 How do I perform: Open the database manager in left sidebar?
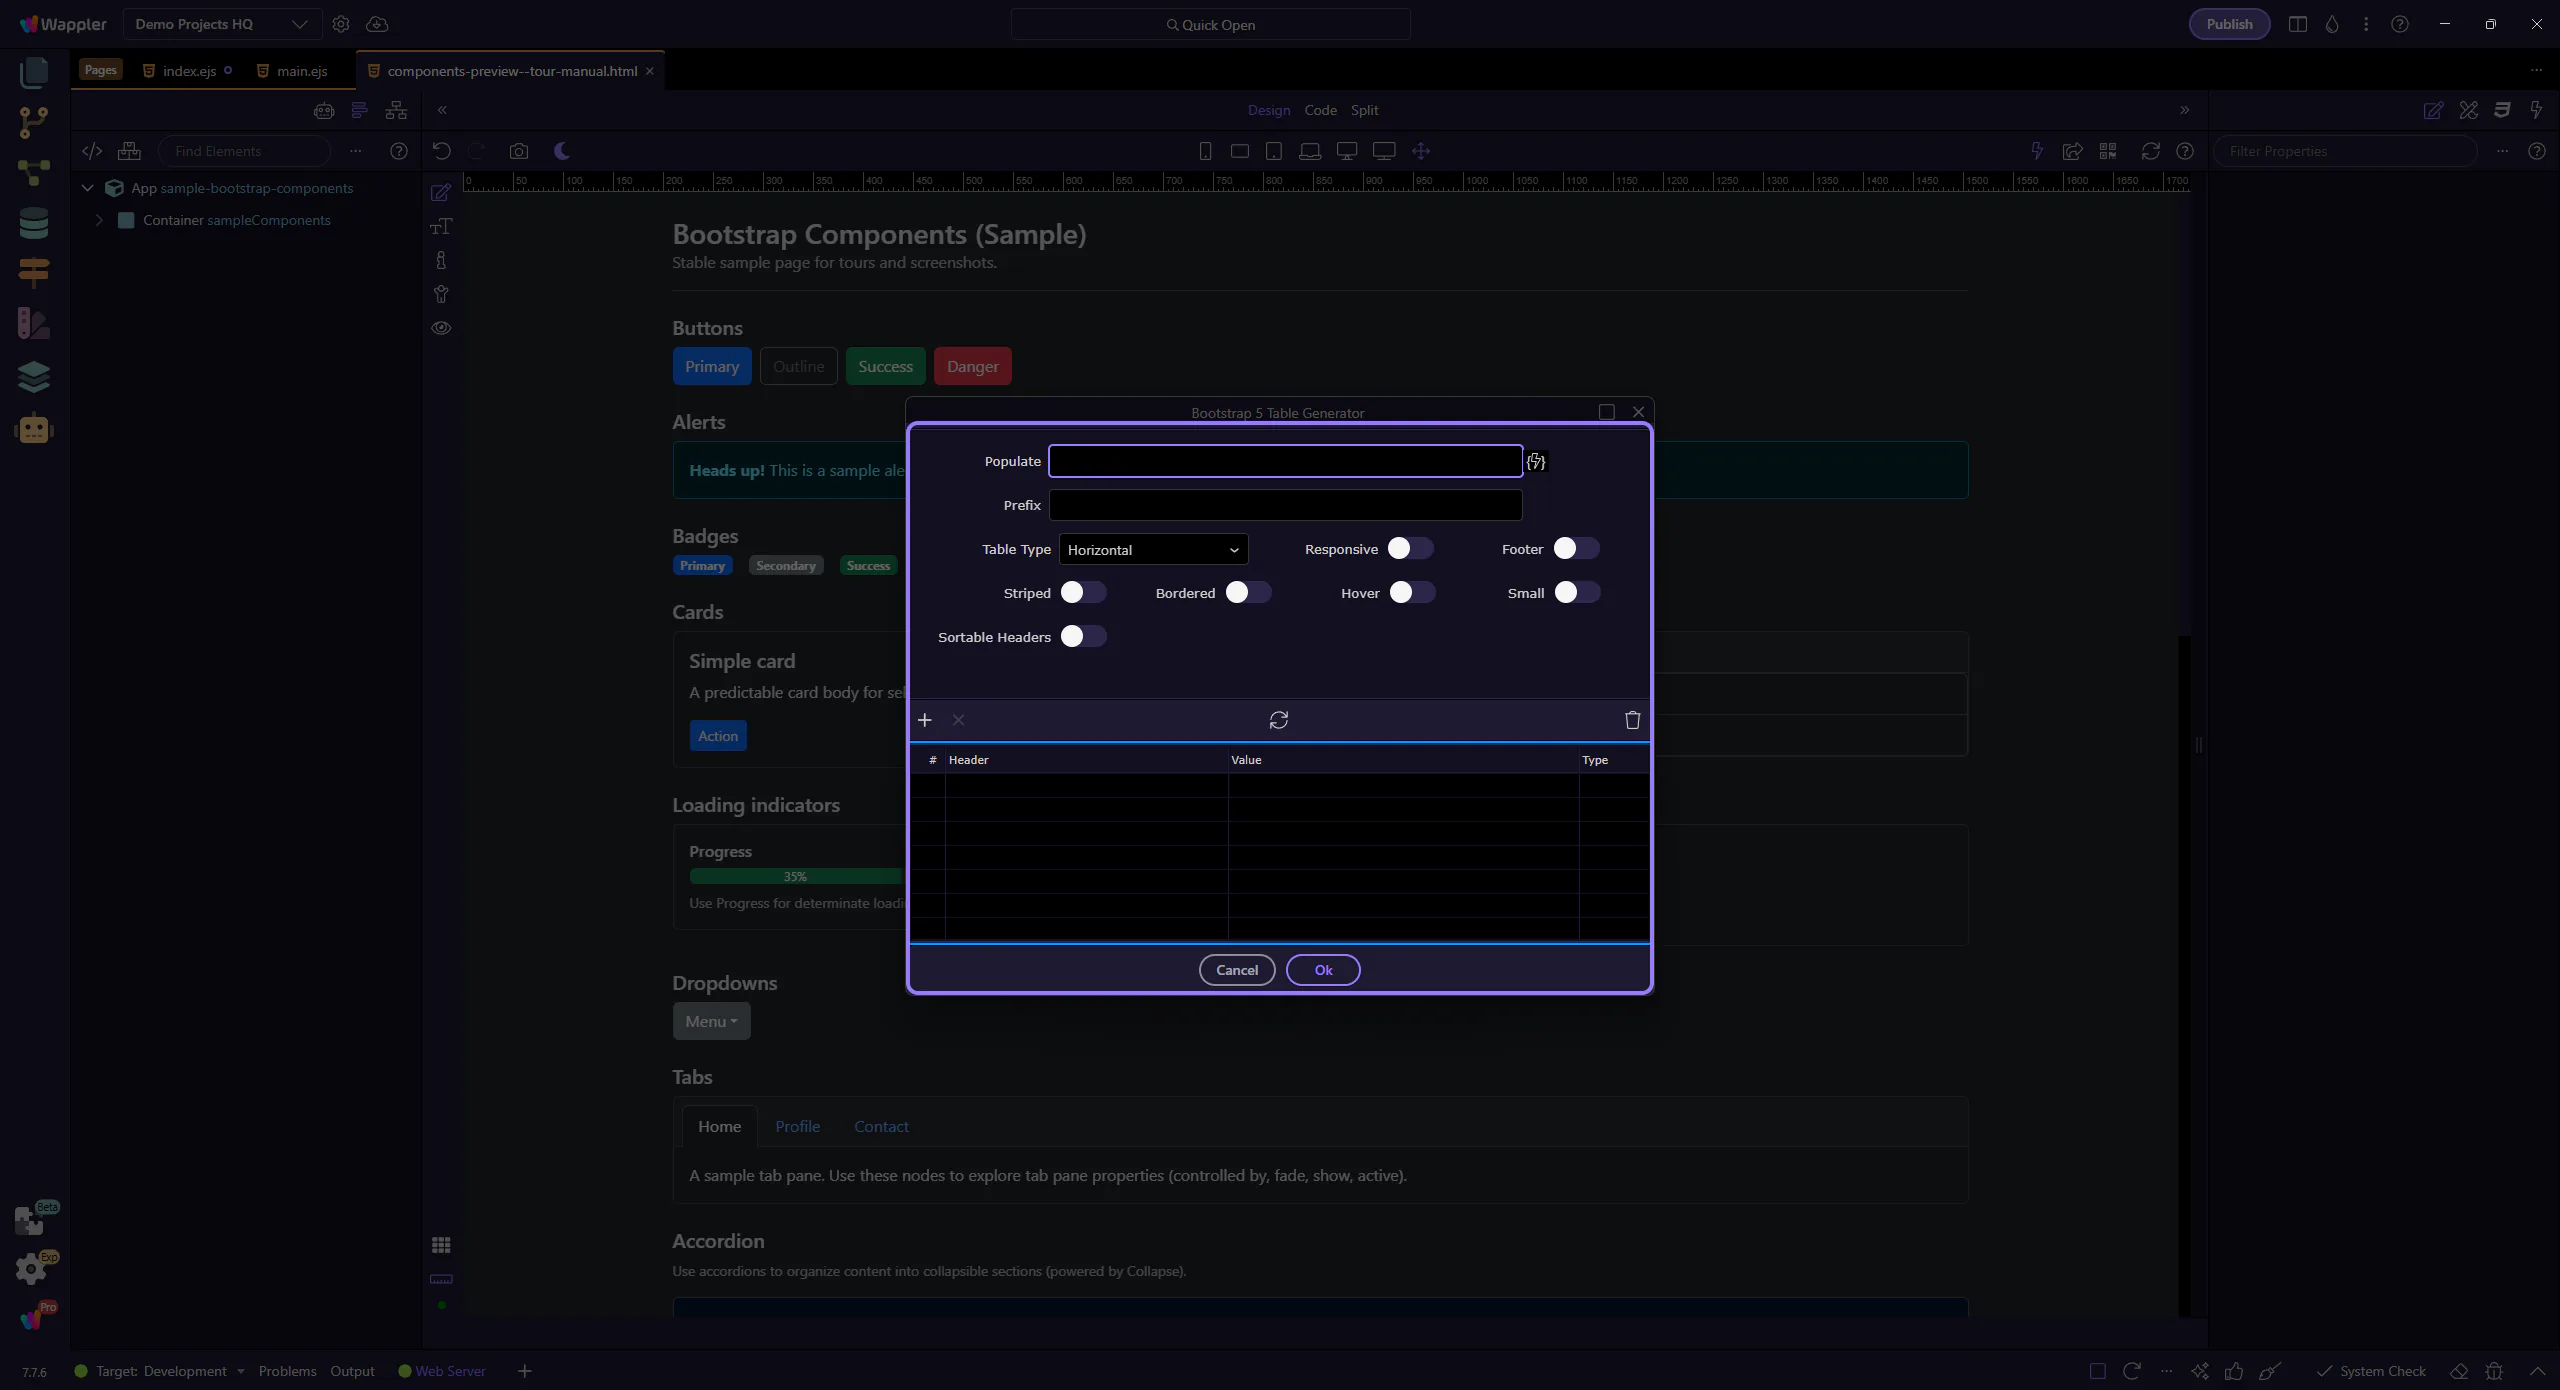click(34, 223)
